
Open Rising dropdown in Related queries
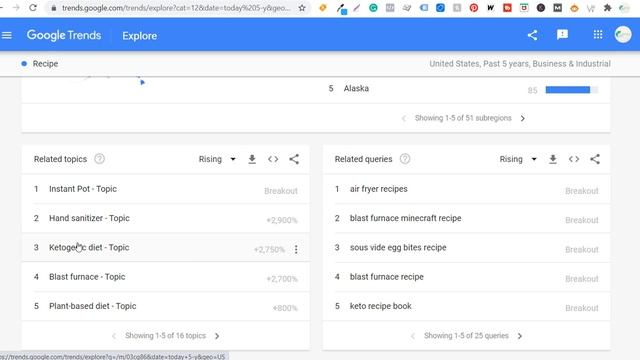pos(518,159)
